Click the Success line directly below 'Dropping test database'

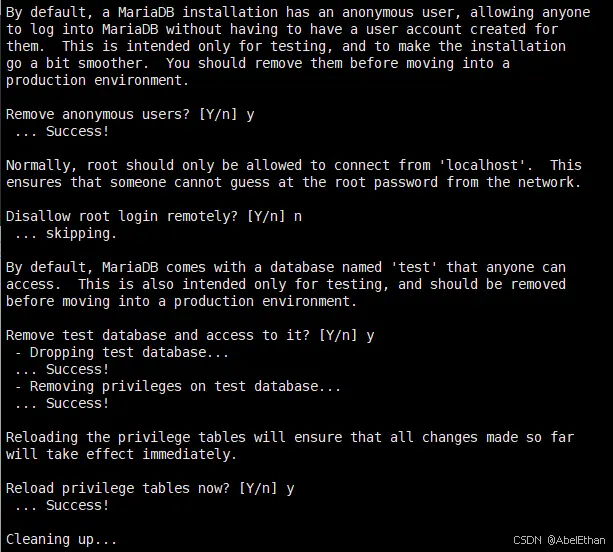tap(62, 369)
